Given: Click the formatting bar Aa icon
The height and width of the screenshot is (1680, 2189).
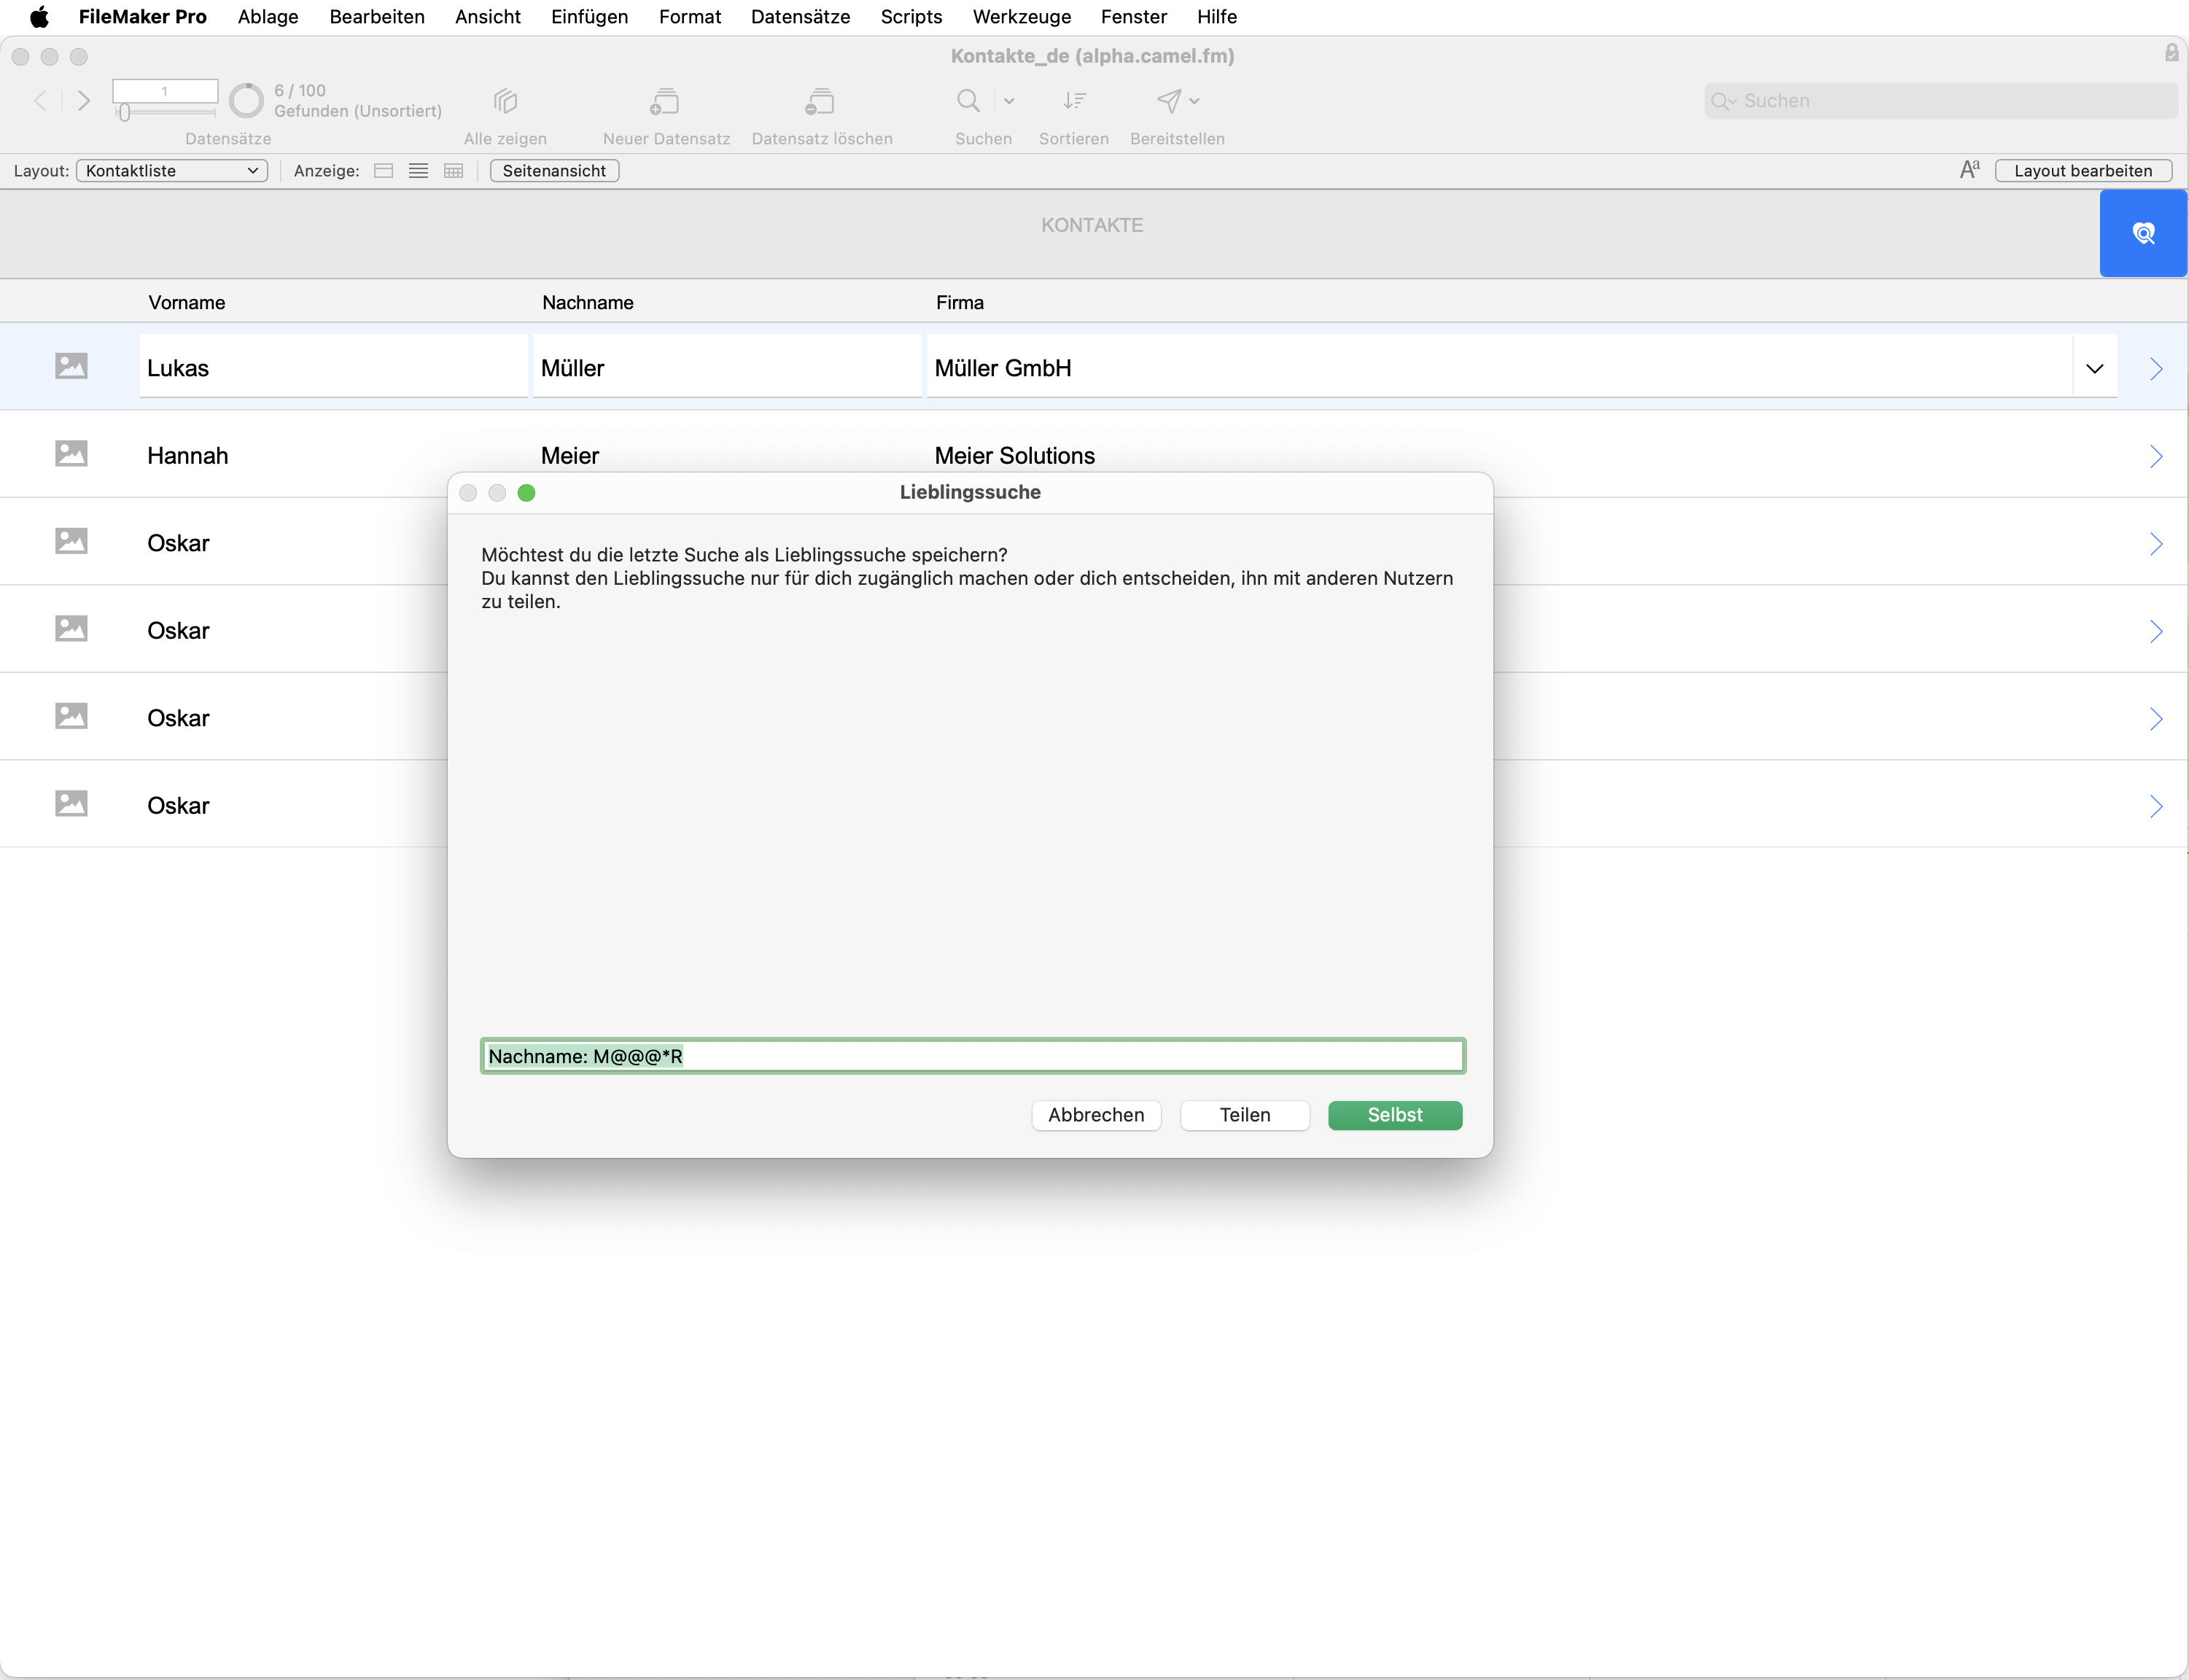Looking at the screenshot, I should [1969, 170].
